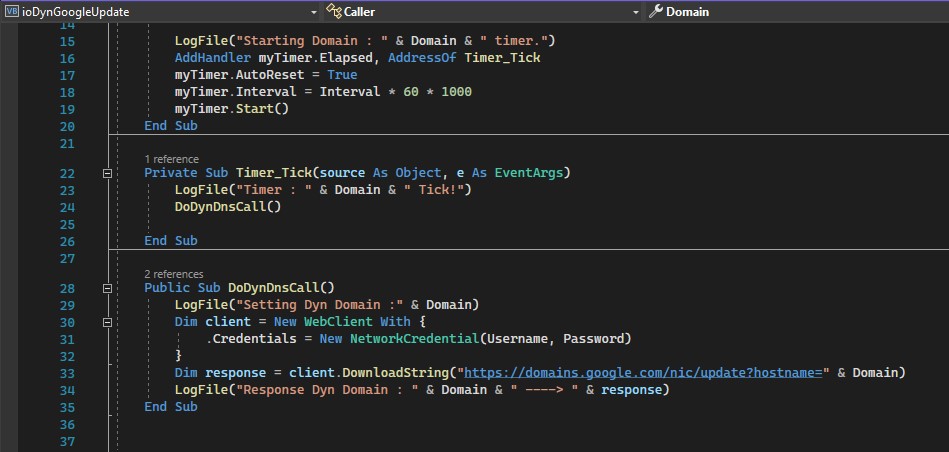Click the '2 references' CodeLens above DoDynDnsCall

pyautogui.click(x=174, y=274)
